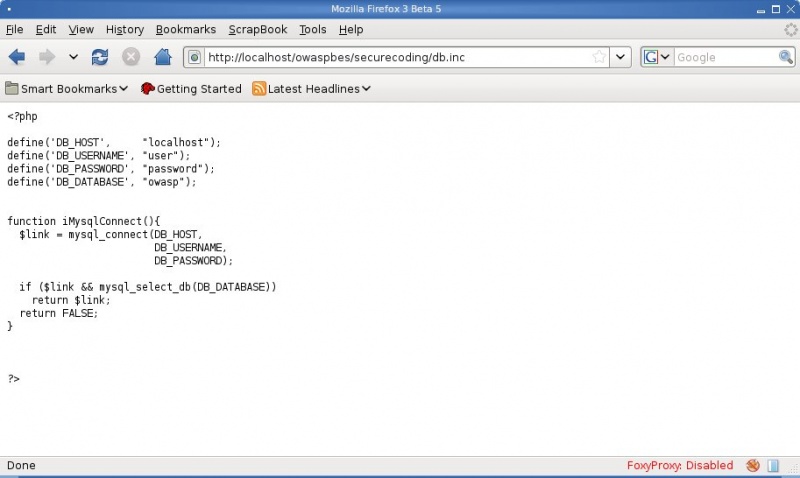Image resolution: width=800 pixels, height=478 pixels.
Task: Click the DB_PASSWORD define line
Action: click(x=111, y=169)
